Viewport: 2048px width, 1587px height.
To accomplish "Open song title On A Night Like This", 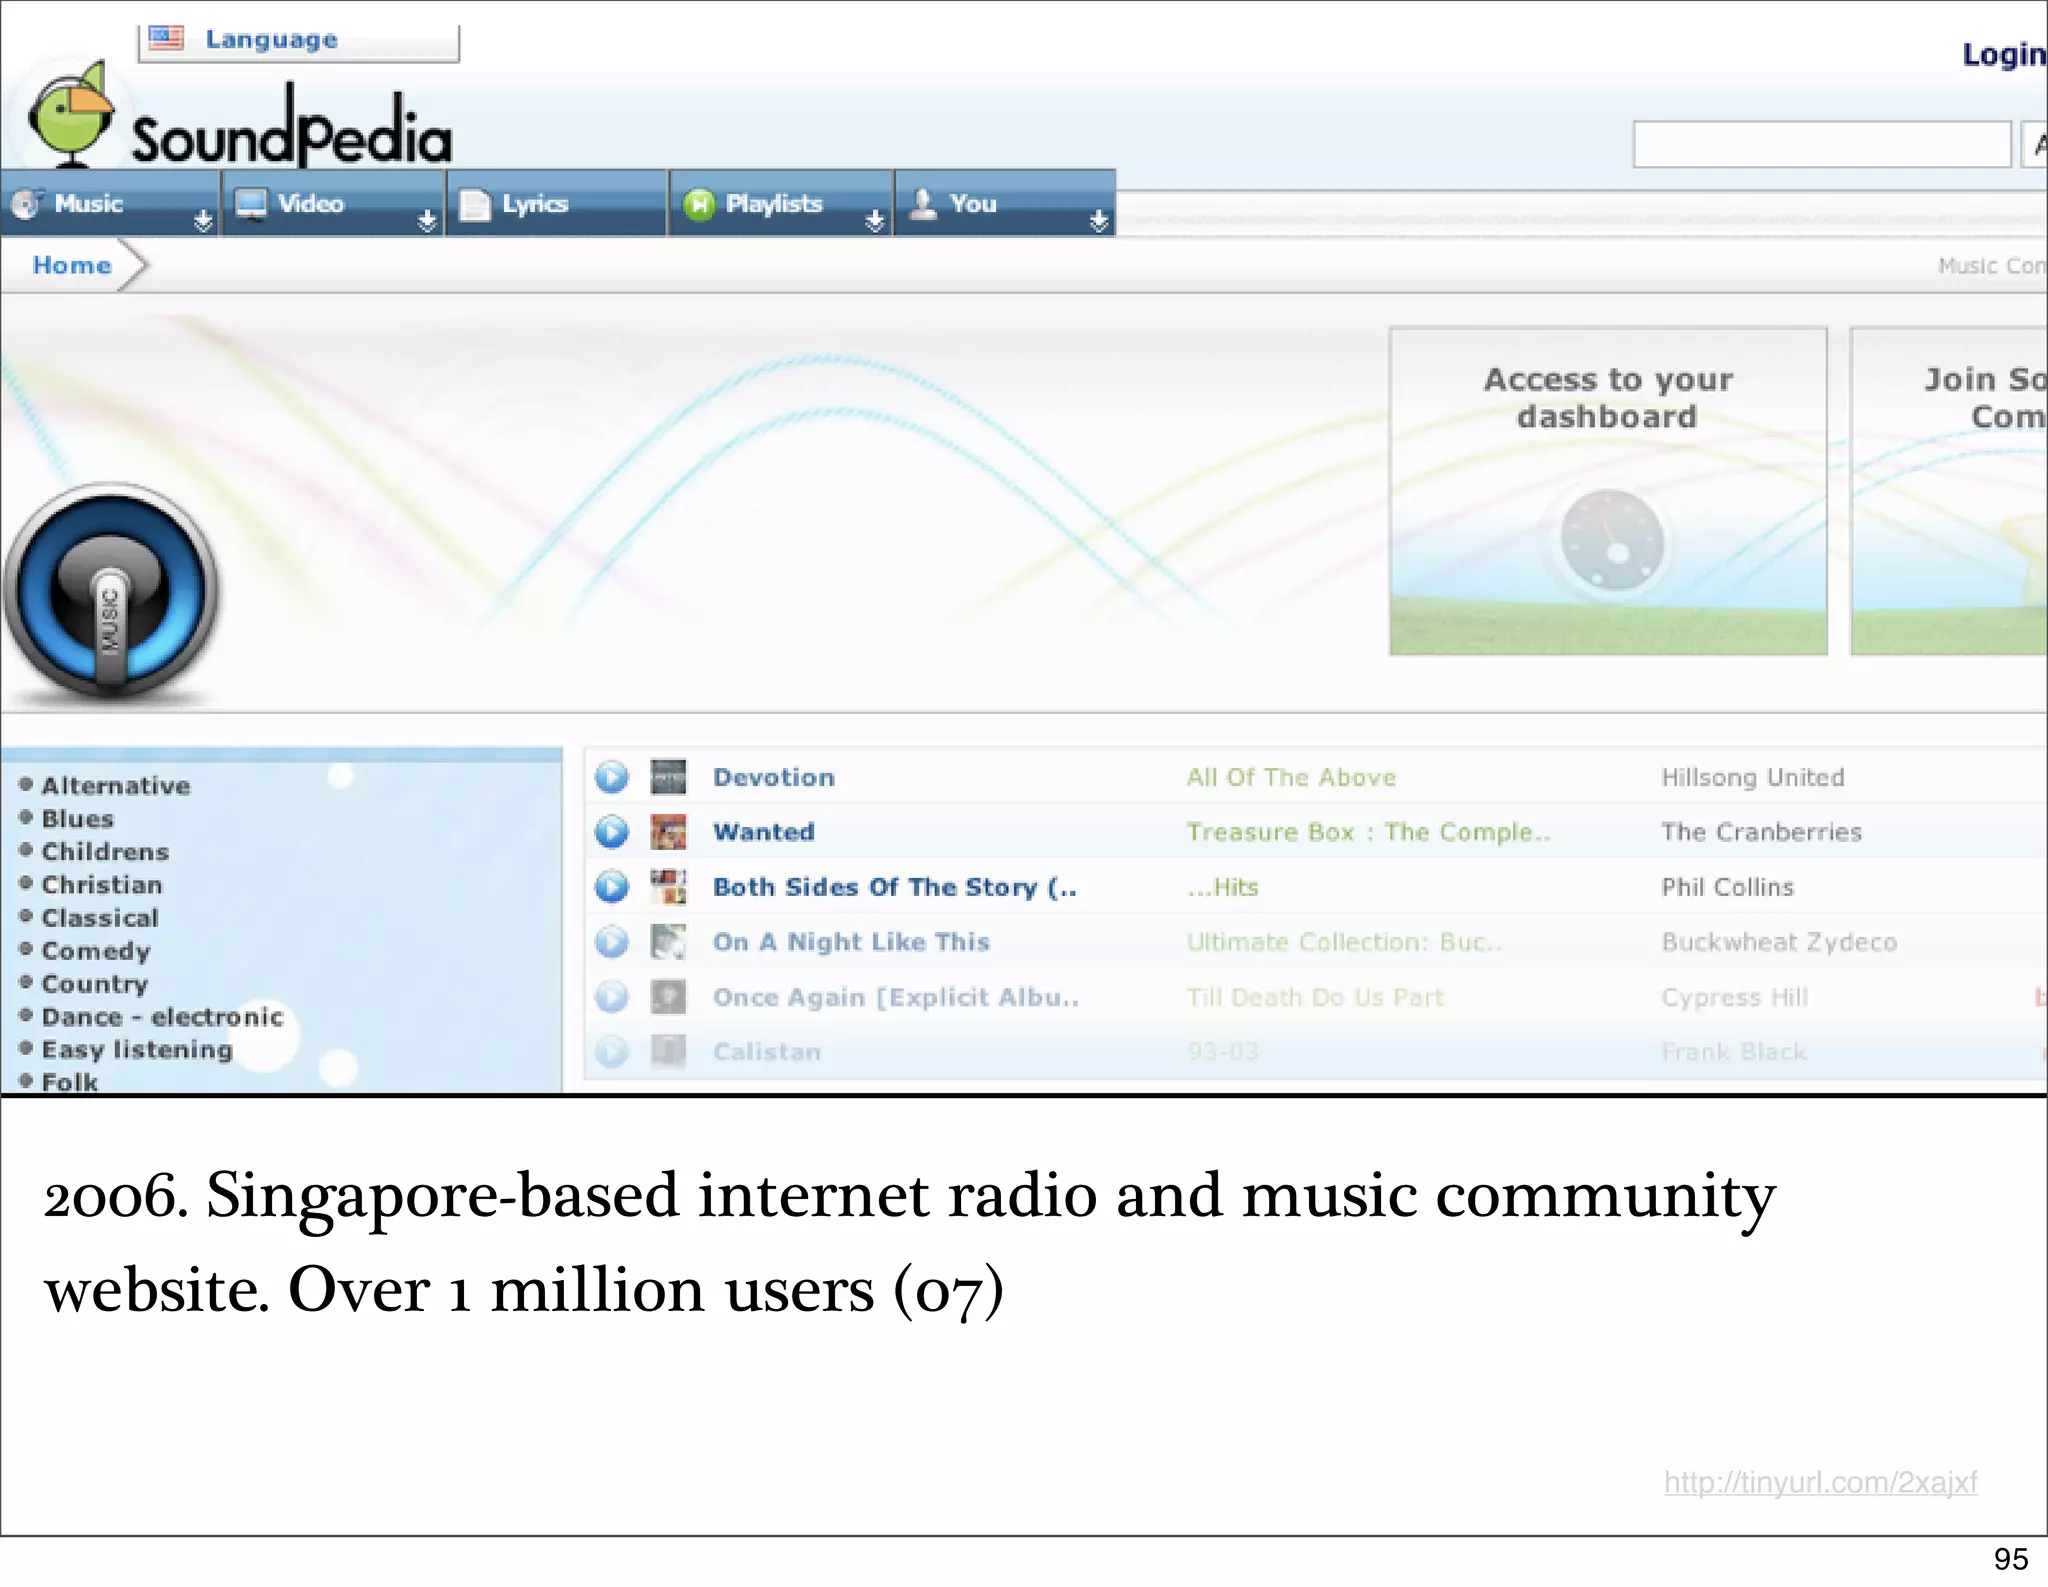I will point(851,942).
